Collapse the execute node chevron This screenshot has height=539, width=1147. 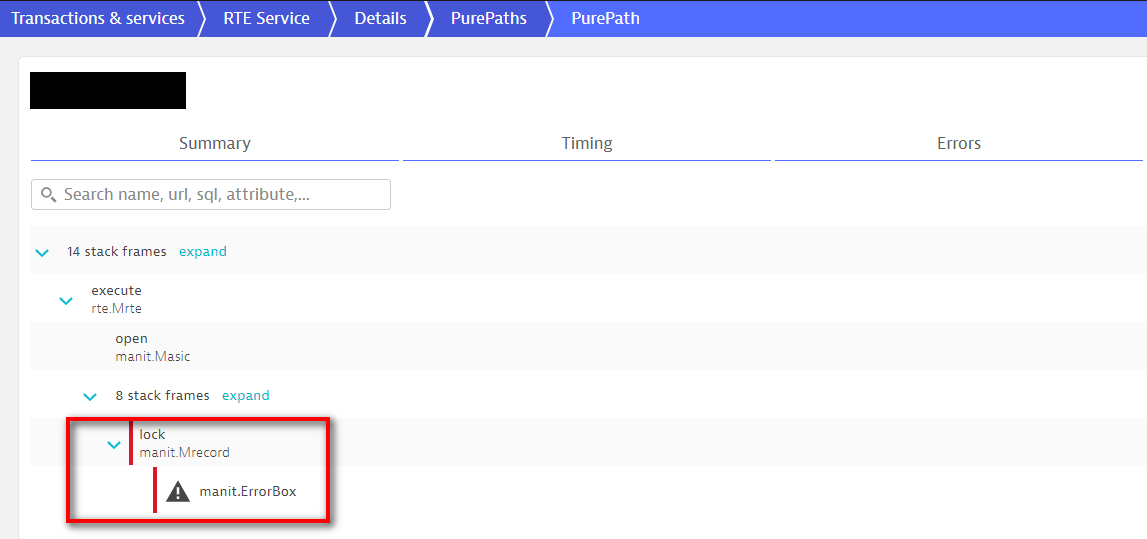66,300
